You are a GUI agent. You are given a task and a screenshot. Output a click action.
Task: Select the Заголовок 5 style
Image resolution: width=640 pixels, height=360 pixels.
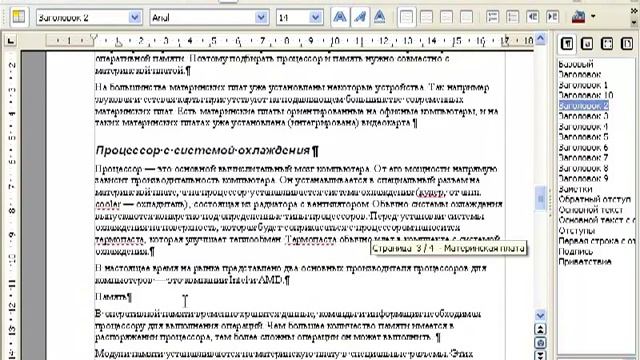583,137
